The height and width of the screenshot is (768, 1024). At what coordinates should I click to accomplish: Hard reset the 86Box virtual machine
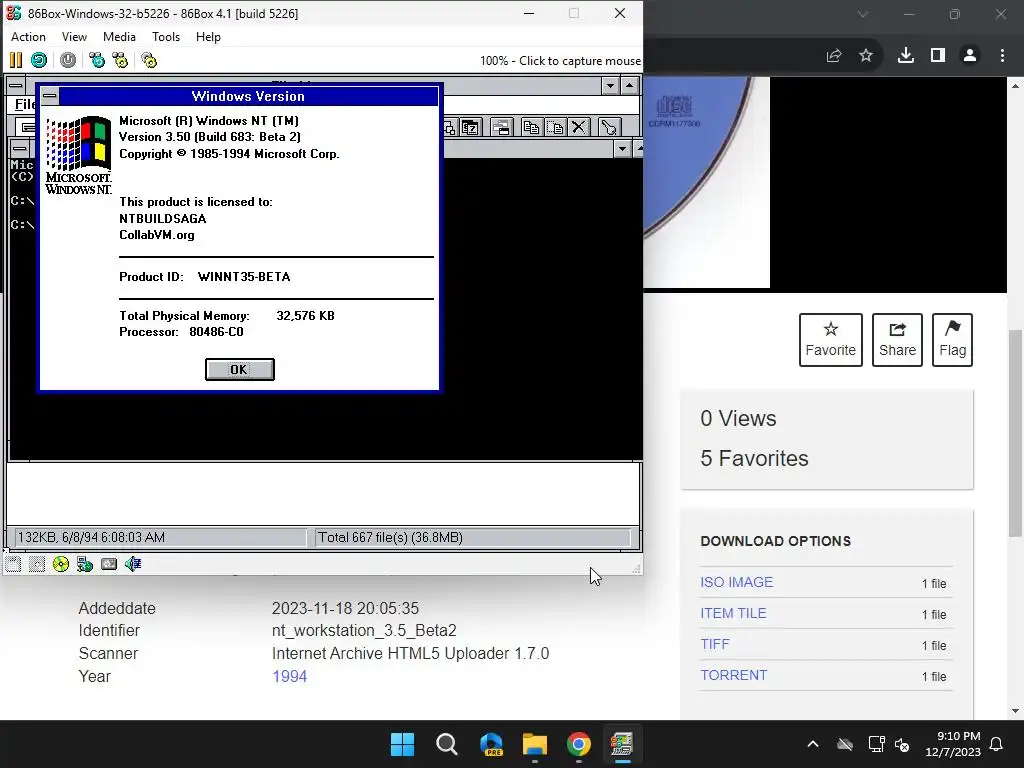39,61
